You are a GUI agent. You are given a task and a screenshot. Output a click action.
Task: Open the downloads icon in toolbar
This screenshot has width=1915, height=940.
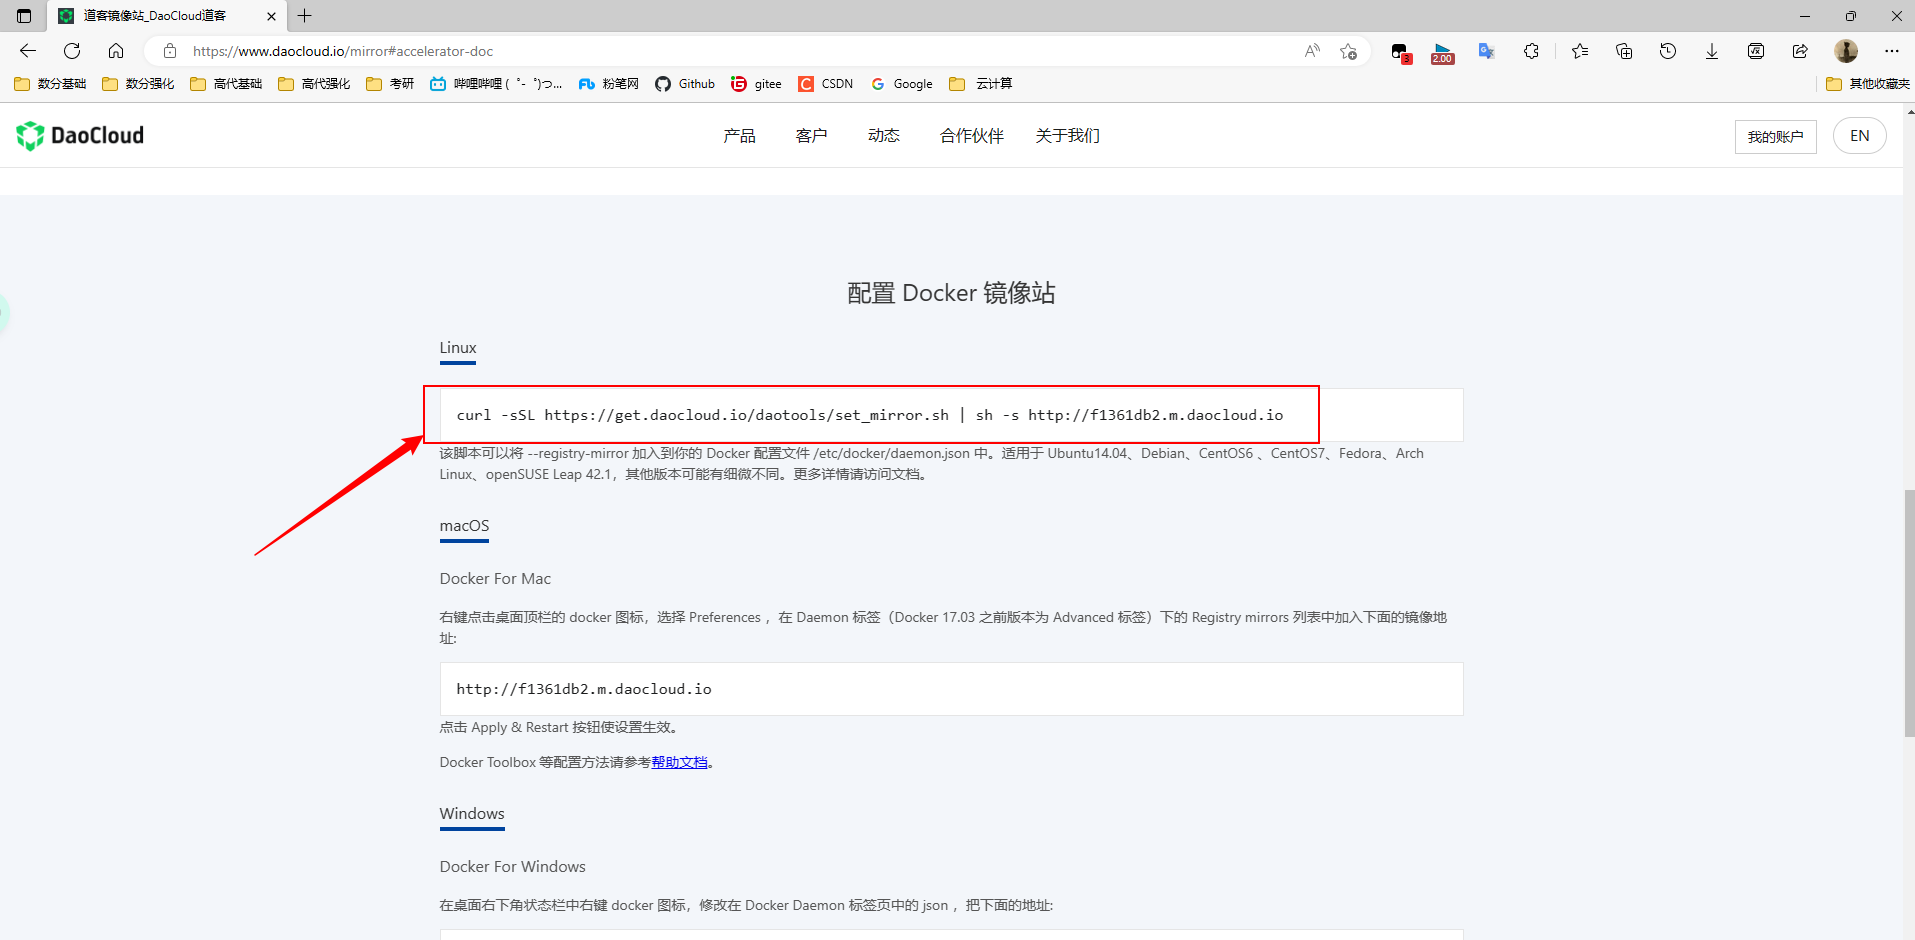pos(1712,51)
